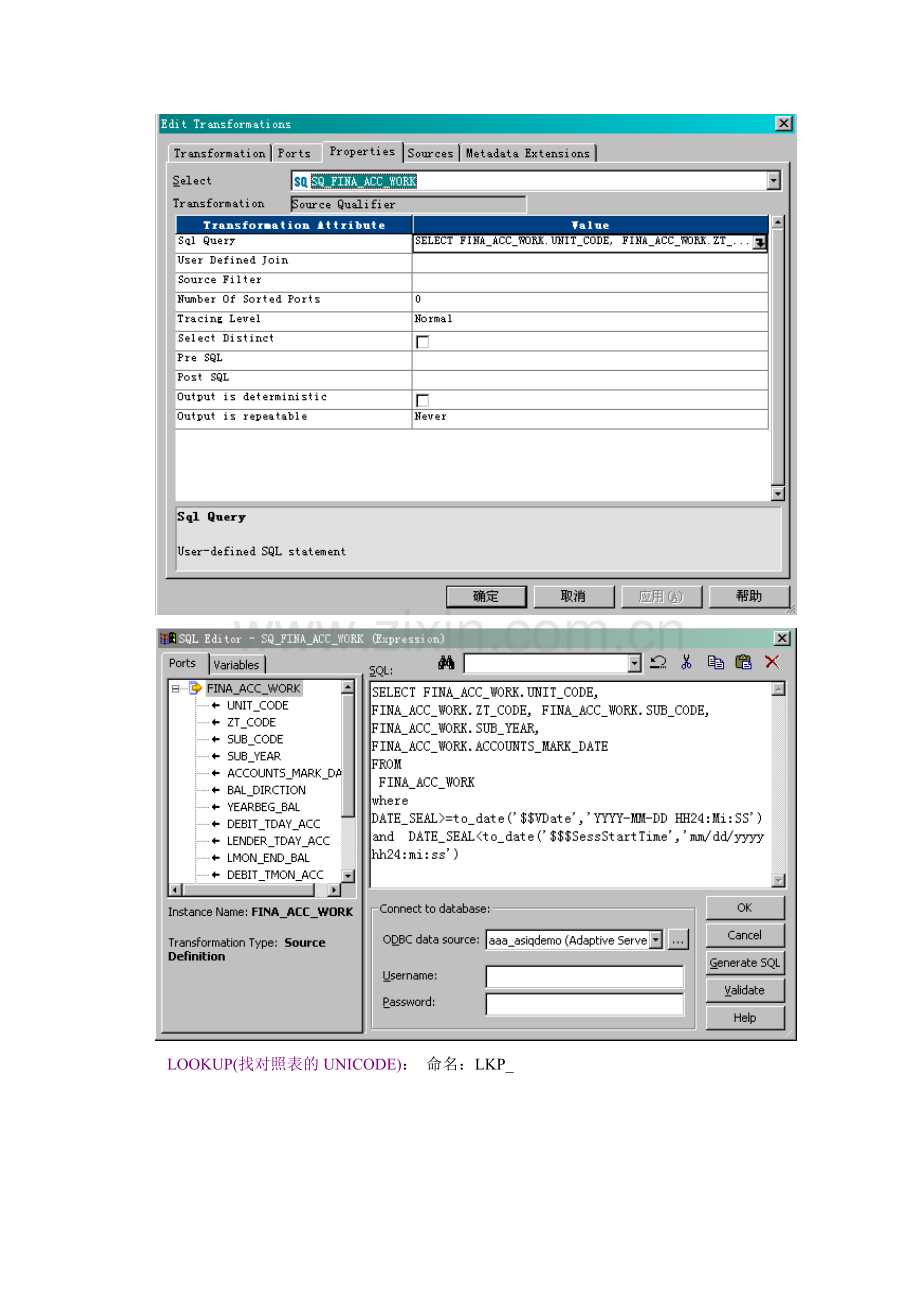Collapse the FINA_ACC_WORK tree node

tap(176, 688)
